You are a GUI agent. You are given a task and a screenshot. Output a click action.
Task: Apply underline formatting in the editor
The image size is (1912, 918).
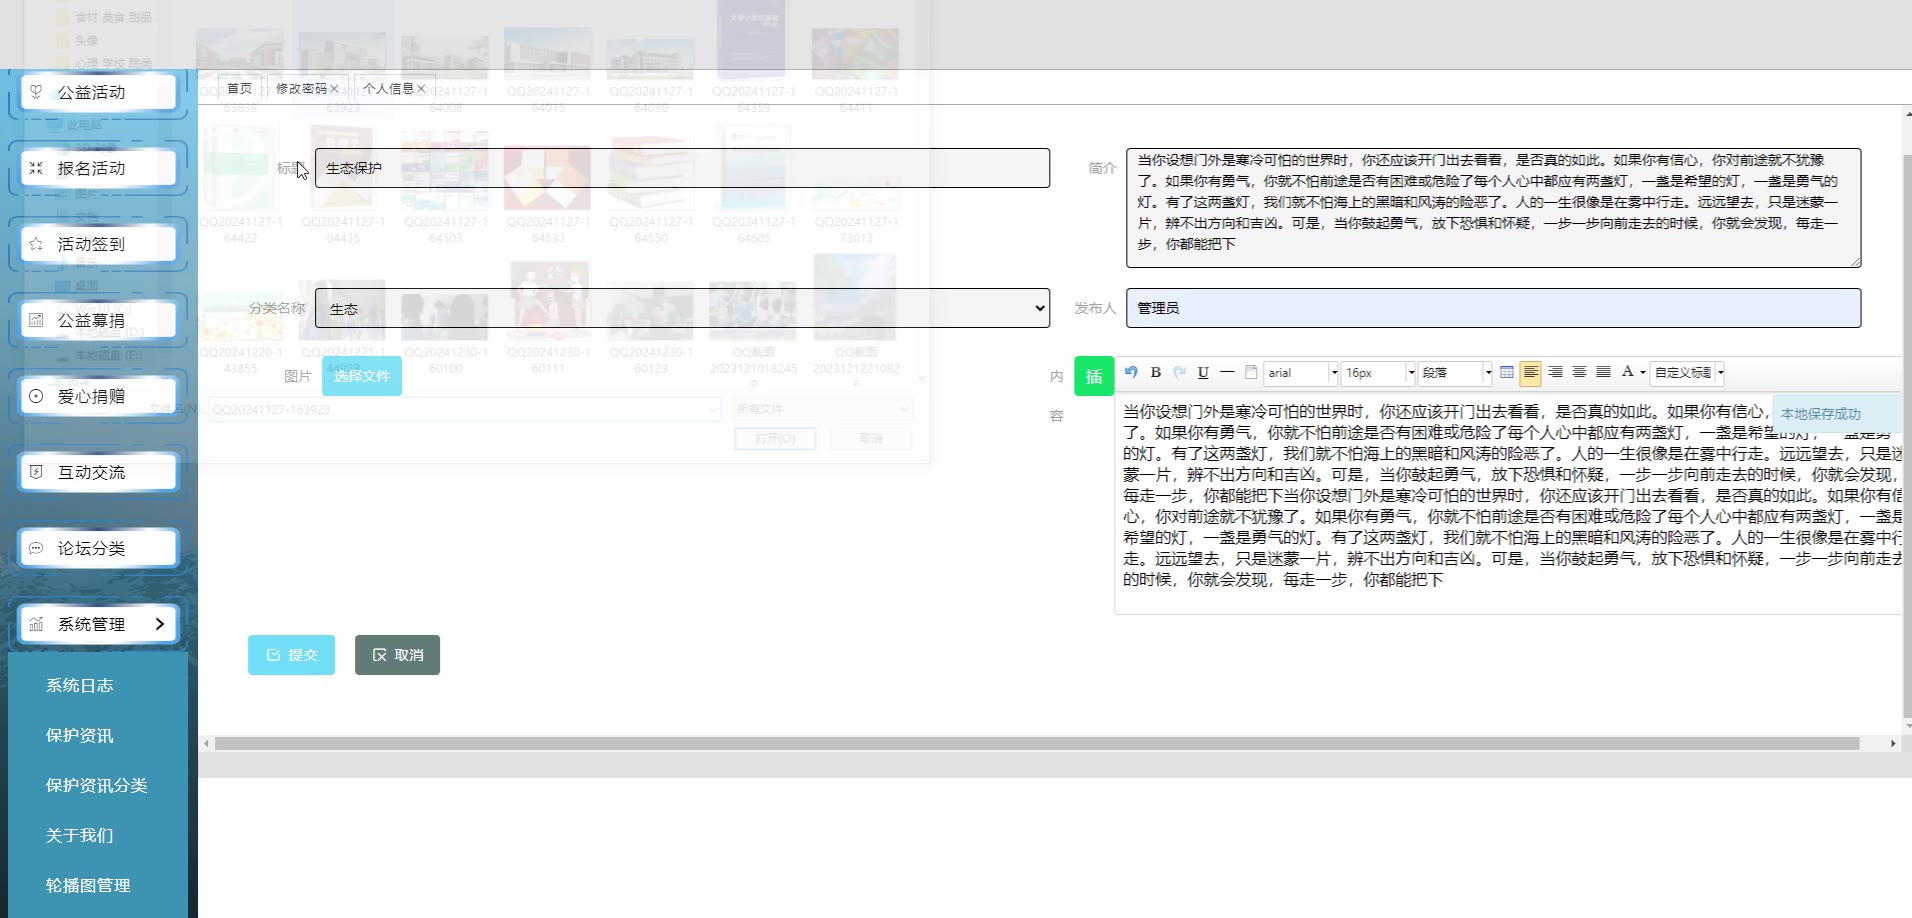1203,372
